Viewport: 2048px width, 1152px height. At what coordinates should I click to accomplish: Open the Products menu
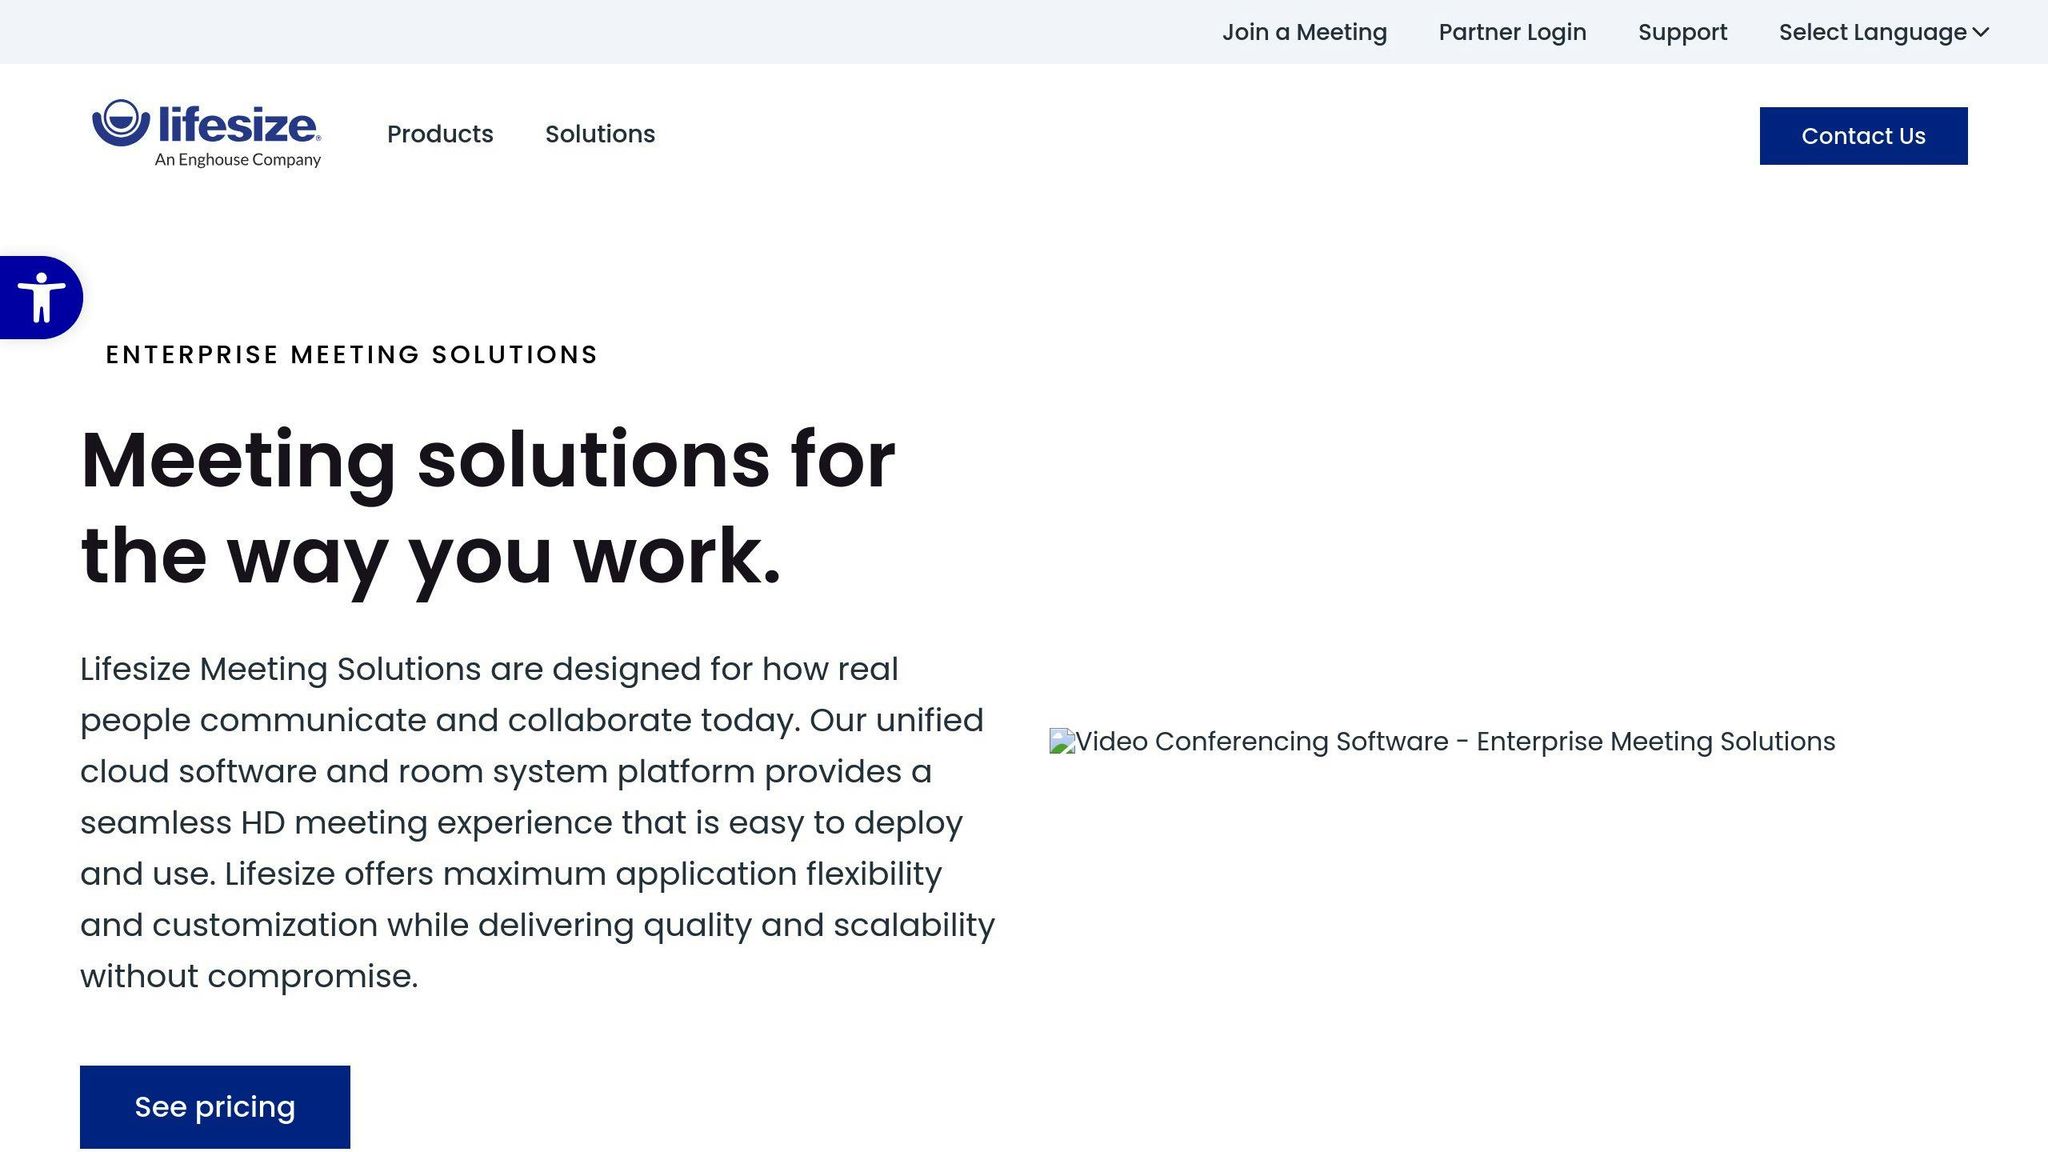pyautogui.click(x=440, y=134)
